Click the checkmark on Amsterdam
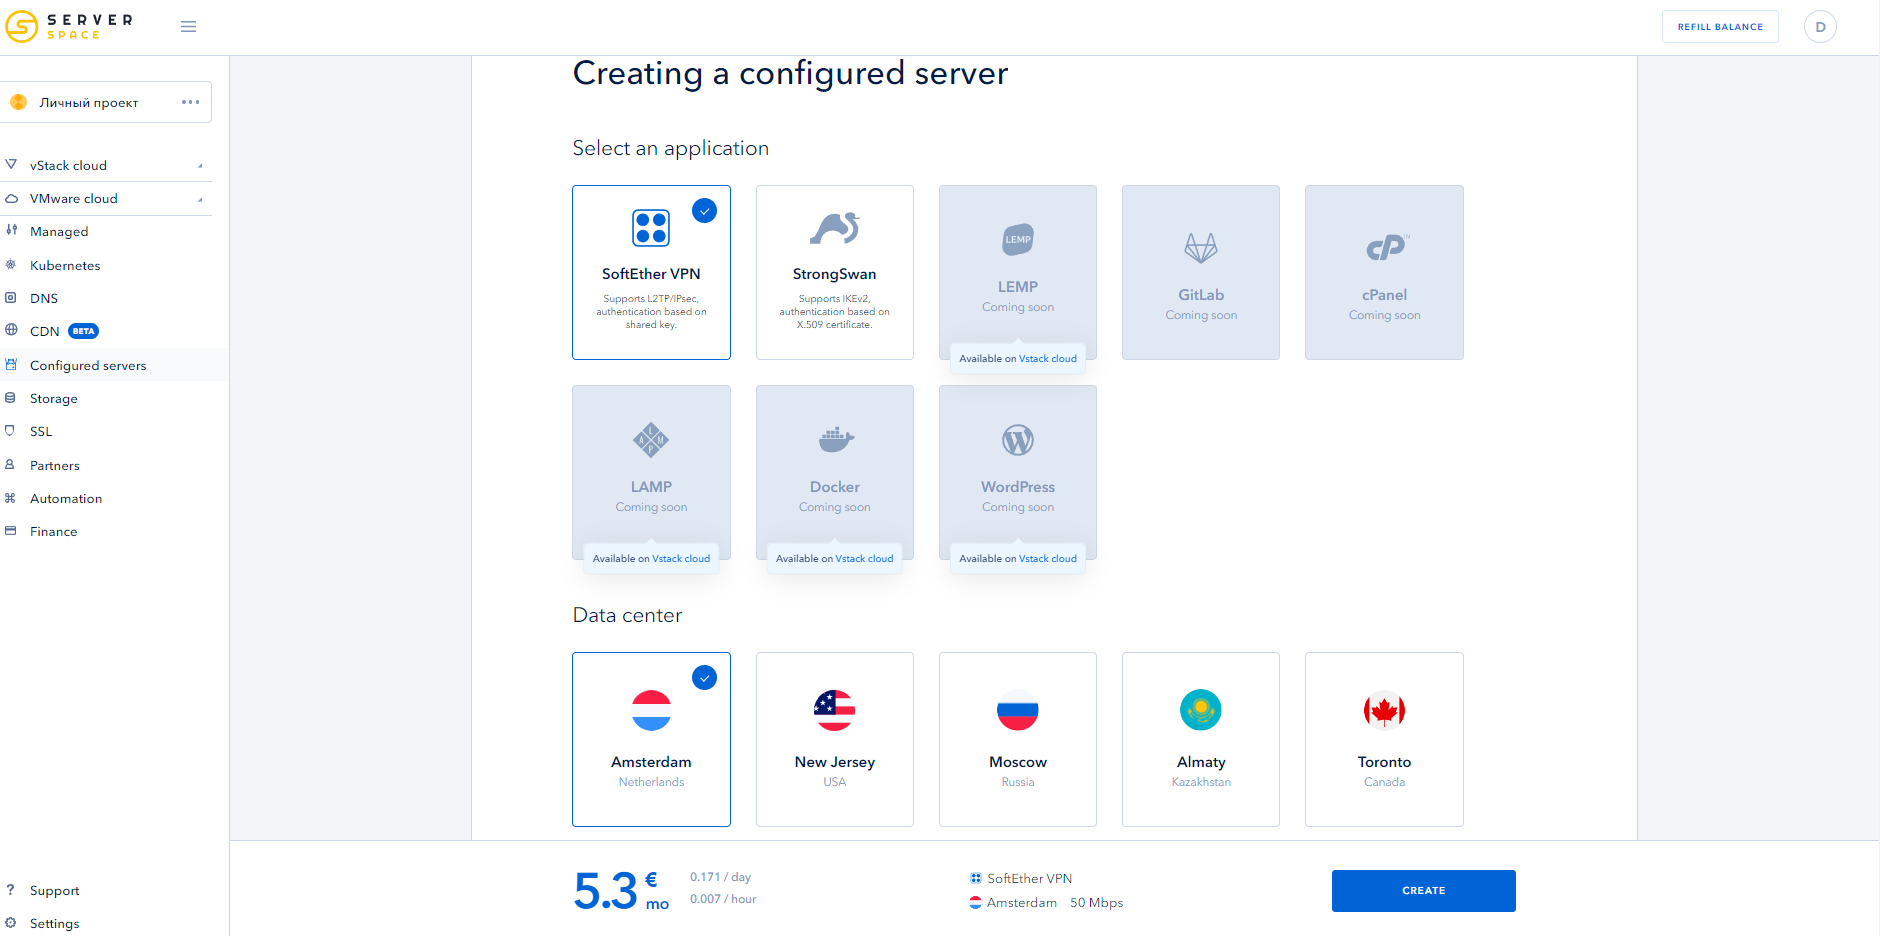This screenshot has height=936, width=1880. pyautogui.click(x=705, y=678)
